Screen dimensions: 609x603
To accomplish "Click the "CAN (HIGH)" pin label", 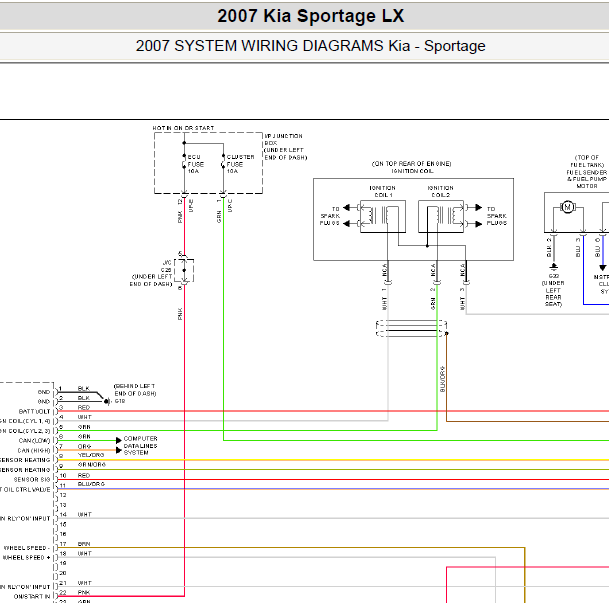I will pyautogui.click(x=34, y=450).
